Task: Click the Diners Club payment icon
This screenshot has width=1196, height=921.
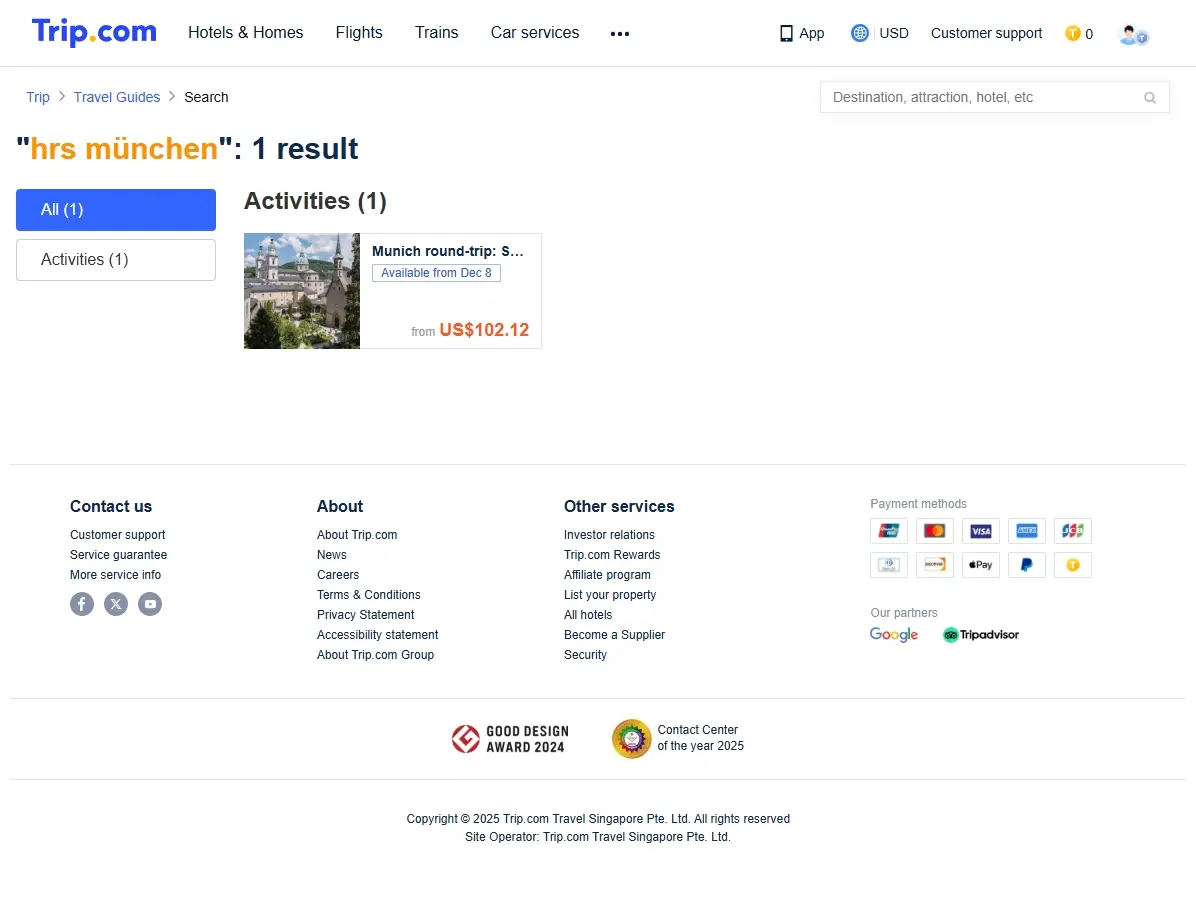Action: (x=889, y=565)
